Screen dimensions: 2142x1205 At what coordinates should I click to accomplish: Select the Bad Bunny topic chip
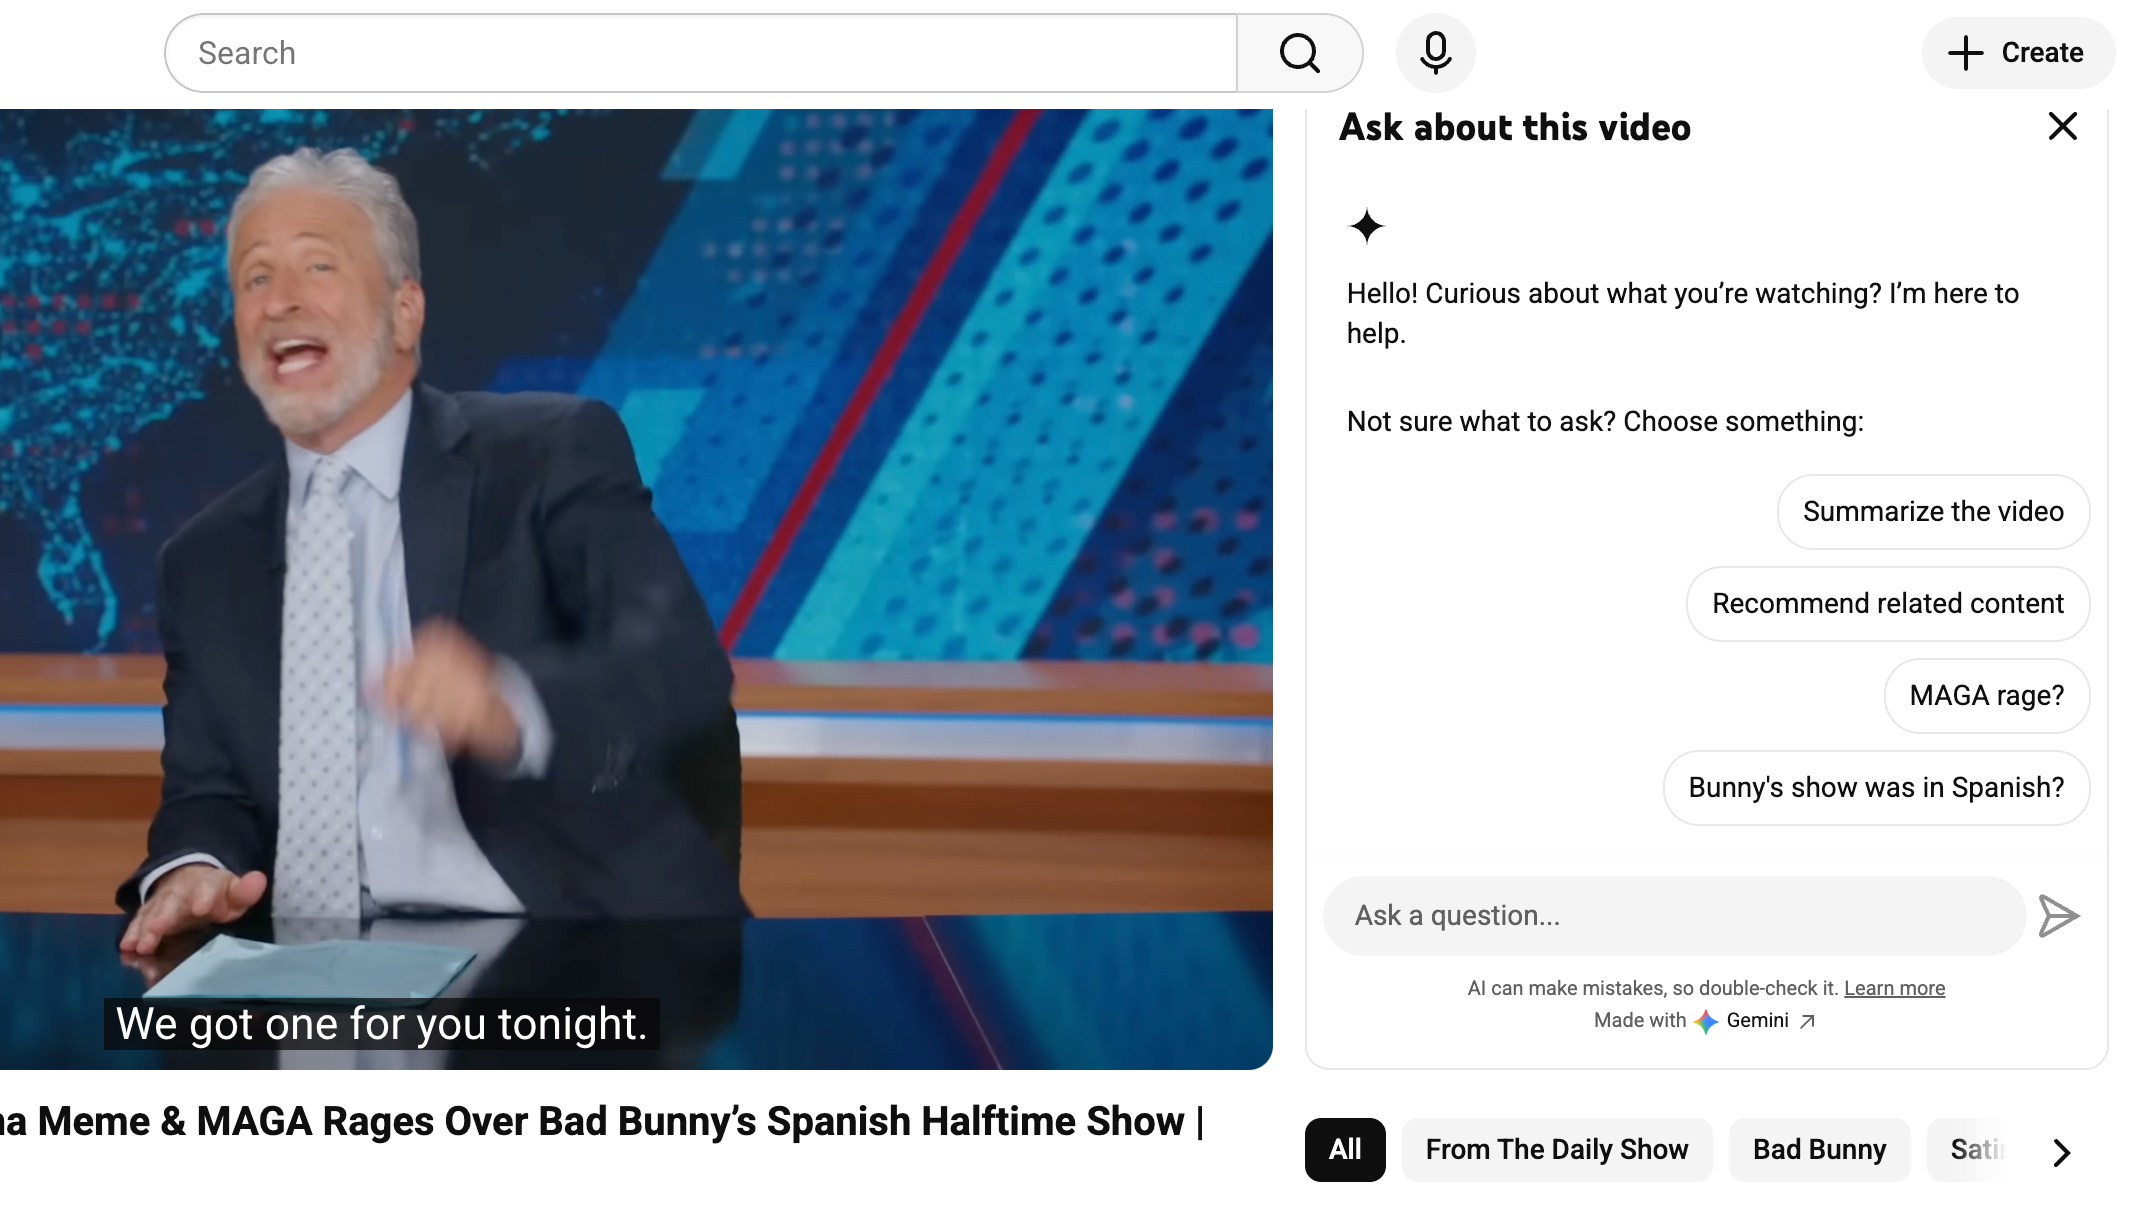(1819, 1149)
